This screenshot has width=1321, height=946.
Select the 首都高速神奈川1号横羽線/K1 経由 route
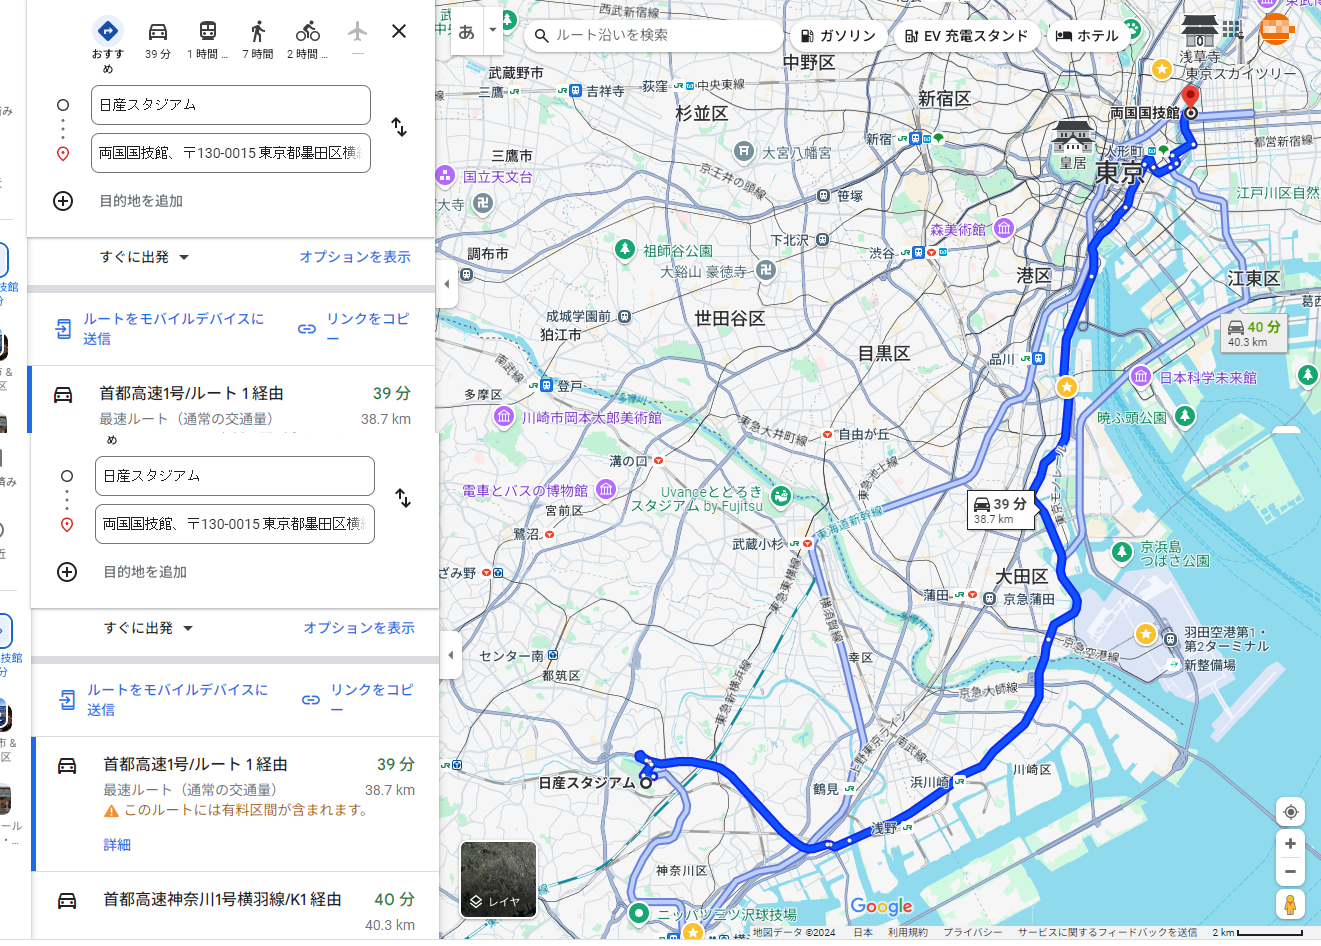point(237,906)
